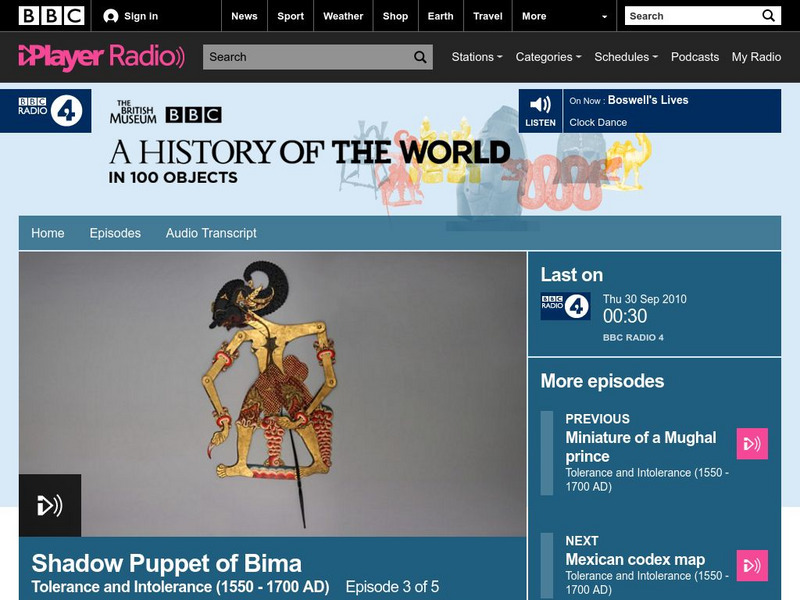Click the magnifier icon in BBC search
This screenshot has height=600, width=800.
[x=768, y=16]
